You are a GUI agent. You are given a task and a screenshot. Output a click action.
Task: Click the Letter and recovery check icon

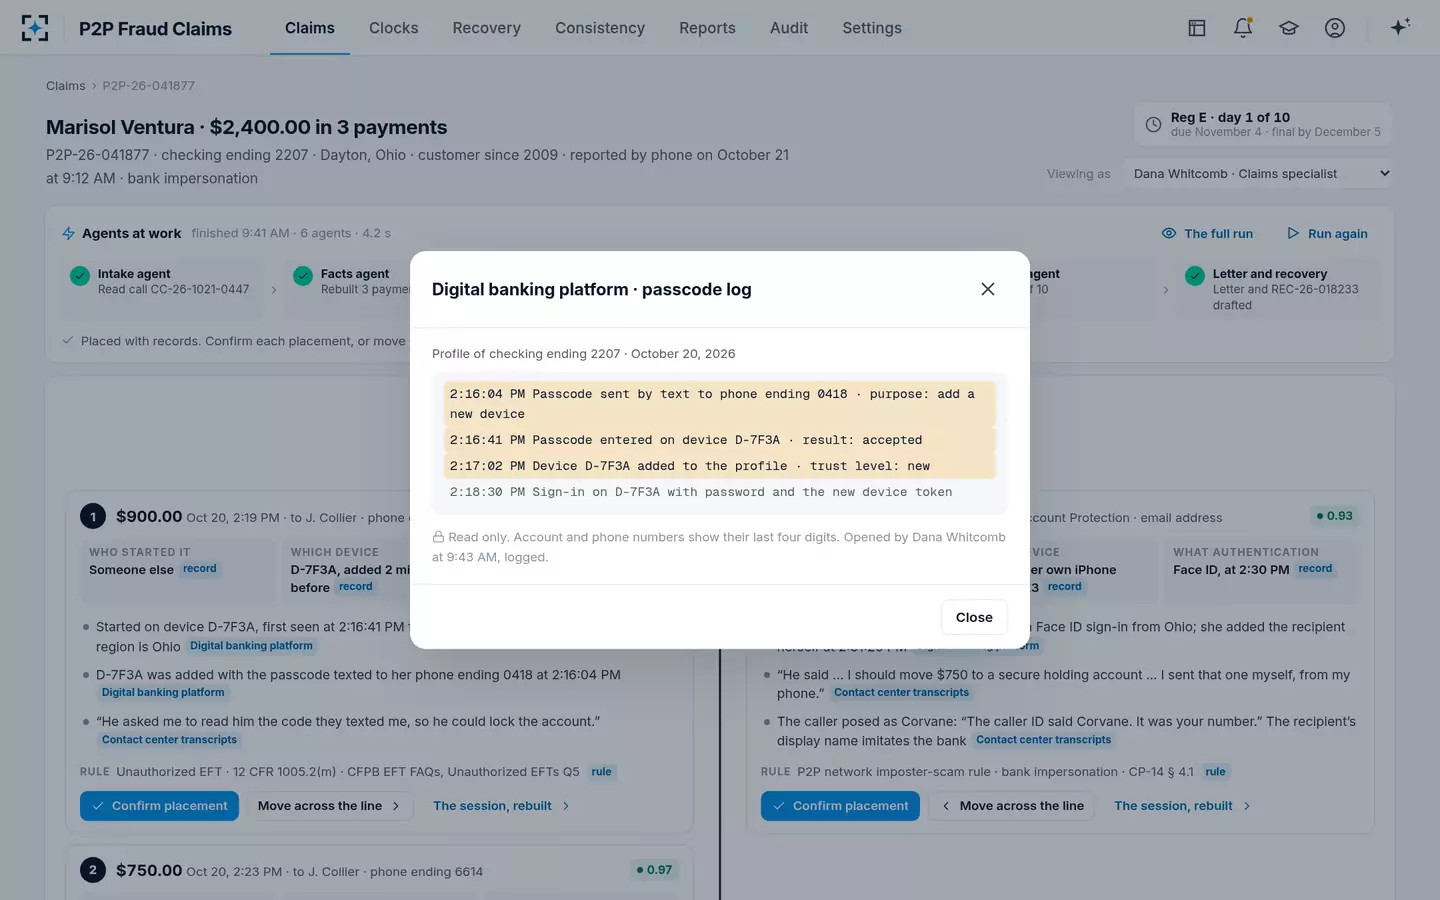[1194, 276]
